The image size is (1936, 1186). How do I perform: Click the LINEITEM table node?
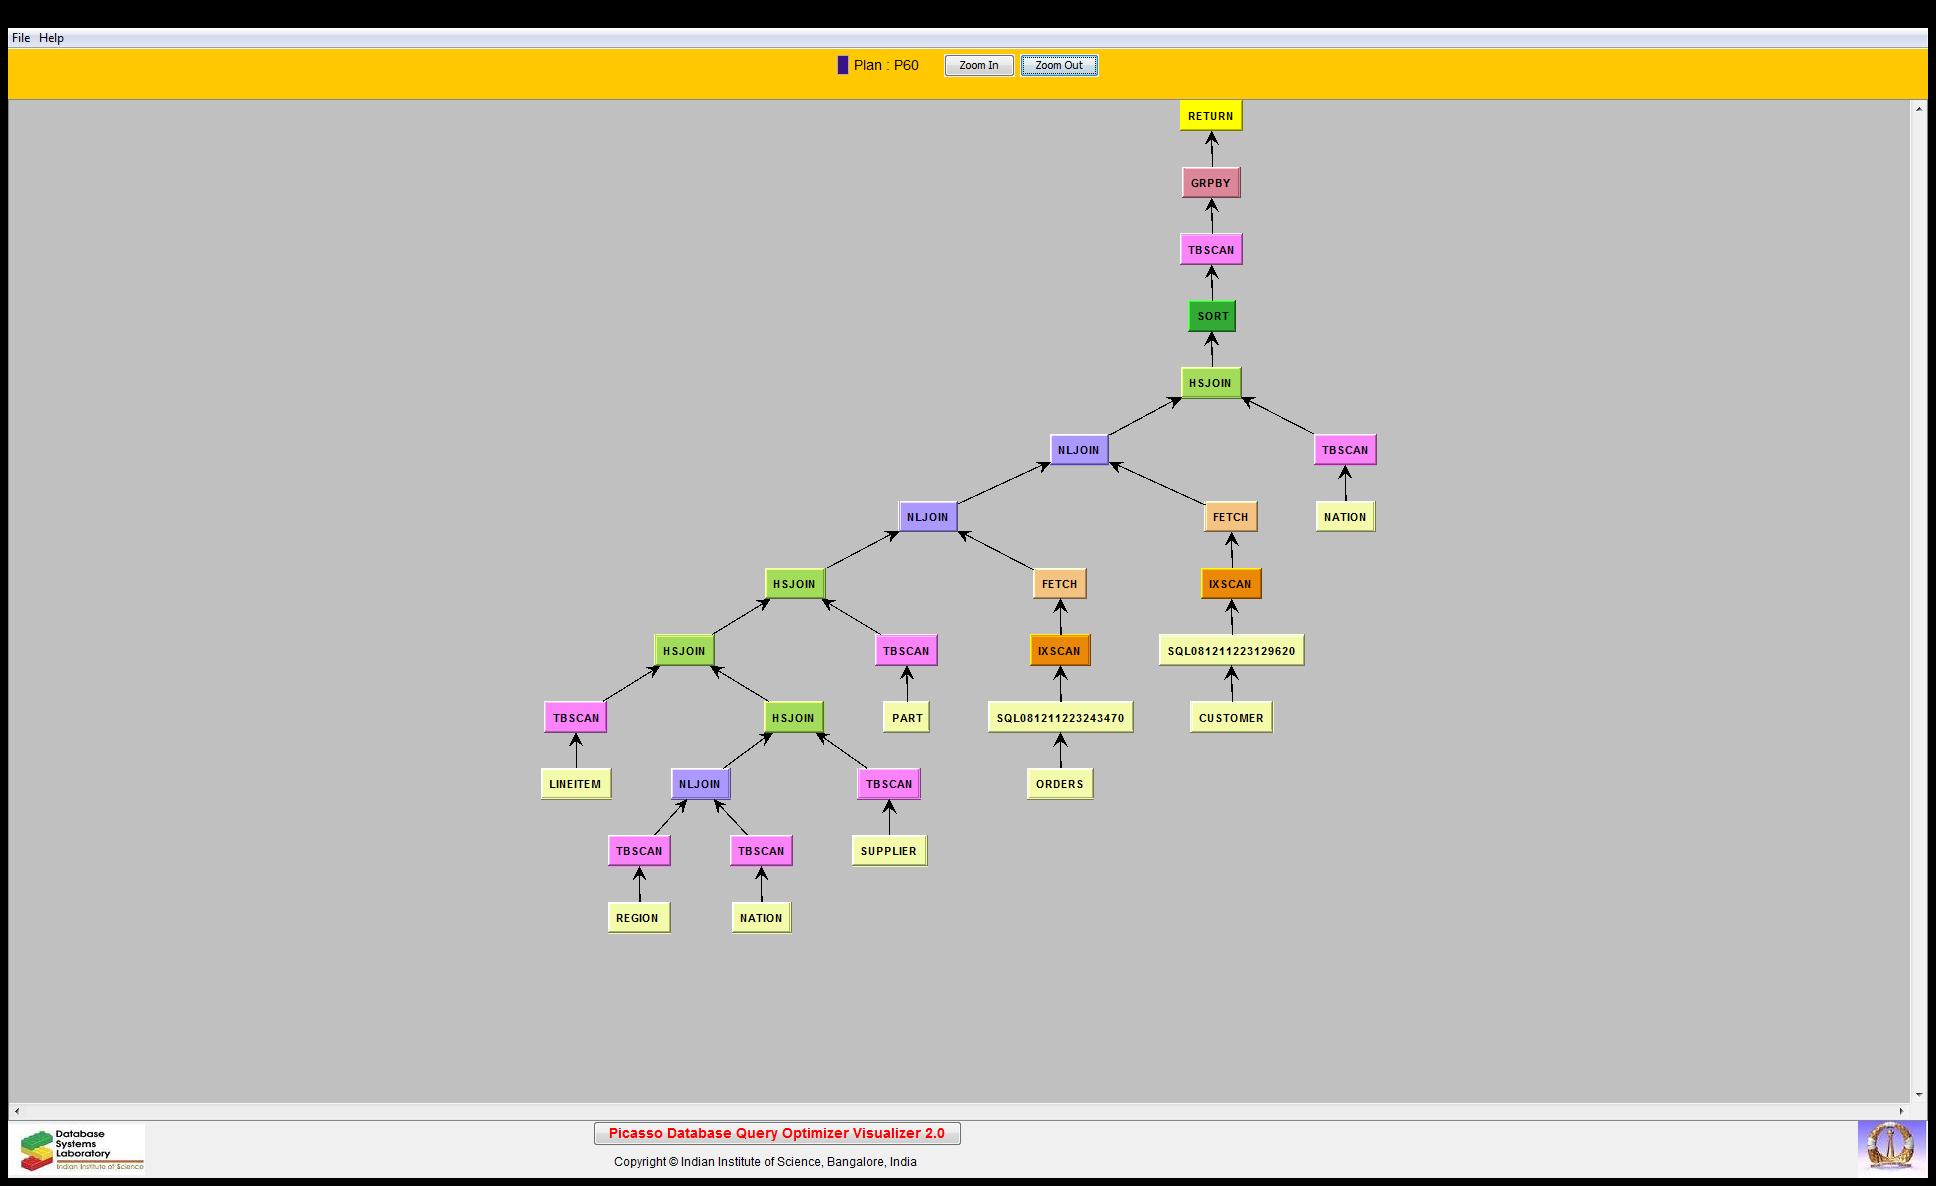[x=575, y=784]
